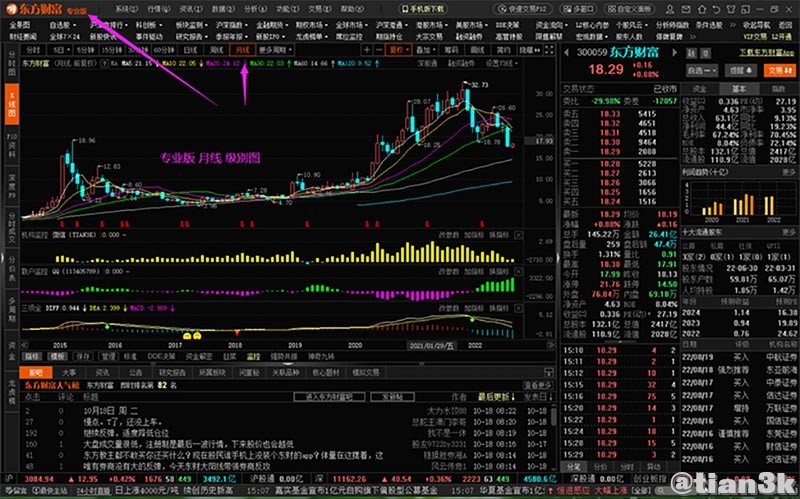Select the 60分钟 period

(164, 50)
